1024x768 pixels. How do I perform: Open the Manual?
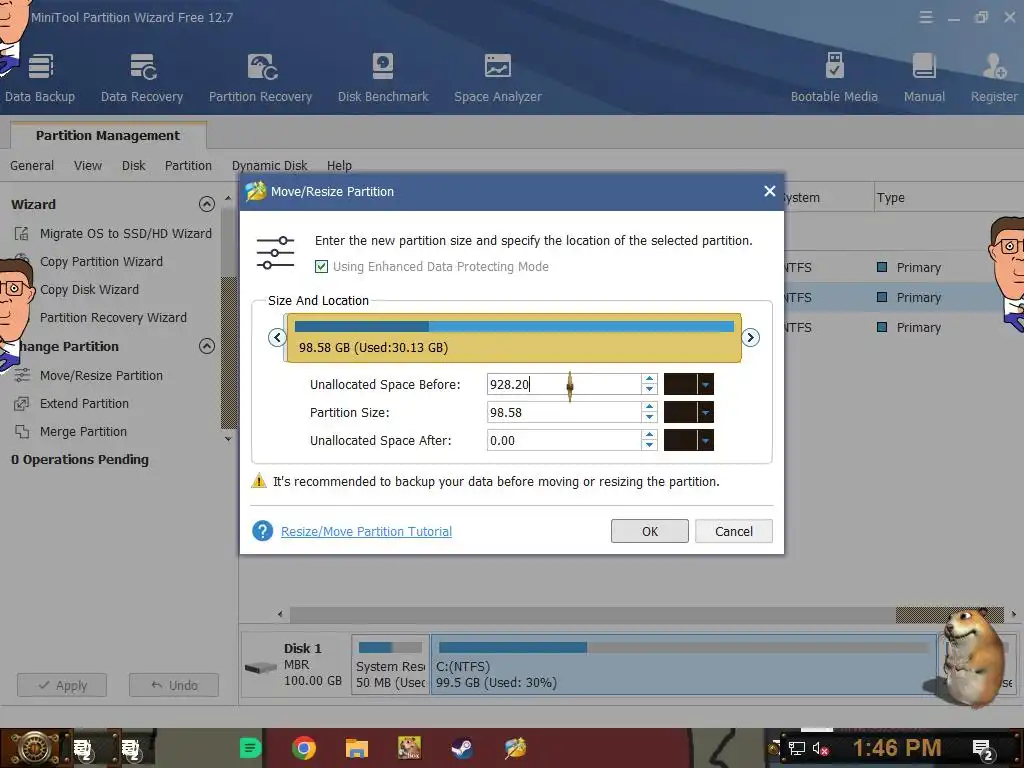pyautogui.click(x=924, y=78)
